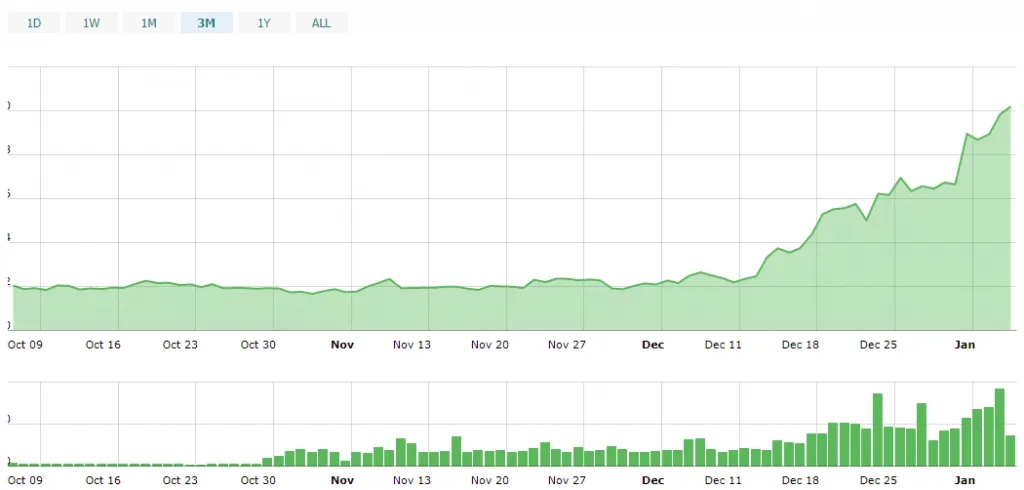
Task: Click Dec 25 label beneath the volume chart
Action: coord(878,480)
